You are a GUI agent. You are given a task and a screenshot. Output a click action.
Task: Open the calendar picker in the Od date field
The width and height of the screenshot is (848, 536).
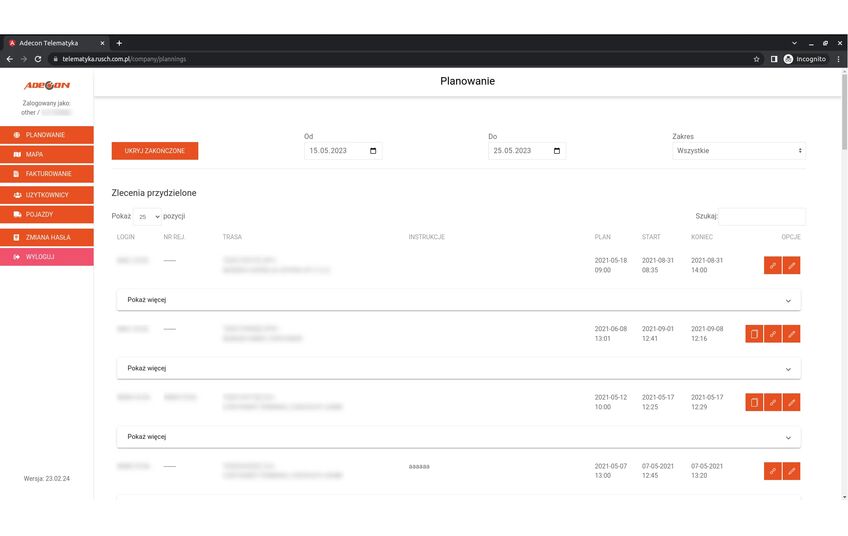[373, 151]
